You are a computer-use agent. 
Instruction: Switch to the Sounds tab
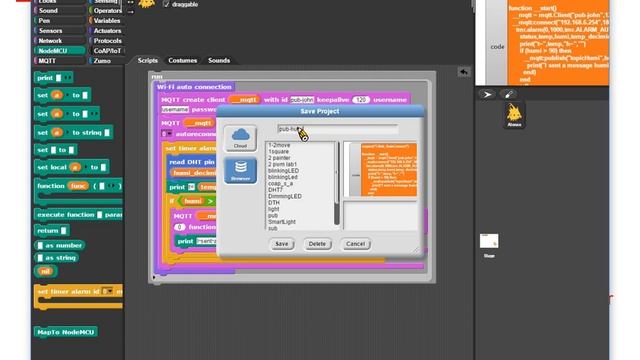click(219, 60)
